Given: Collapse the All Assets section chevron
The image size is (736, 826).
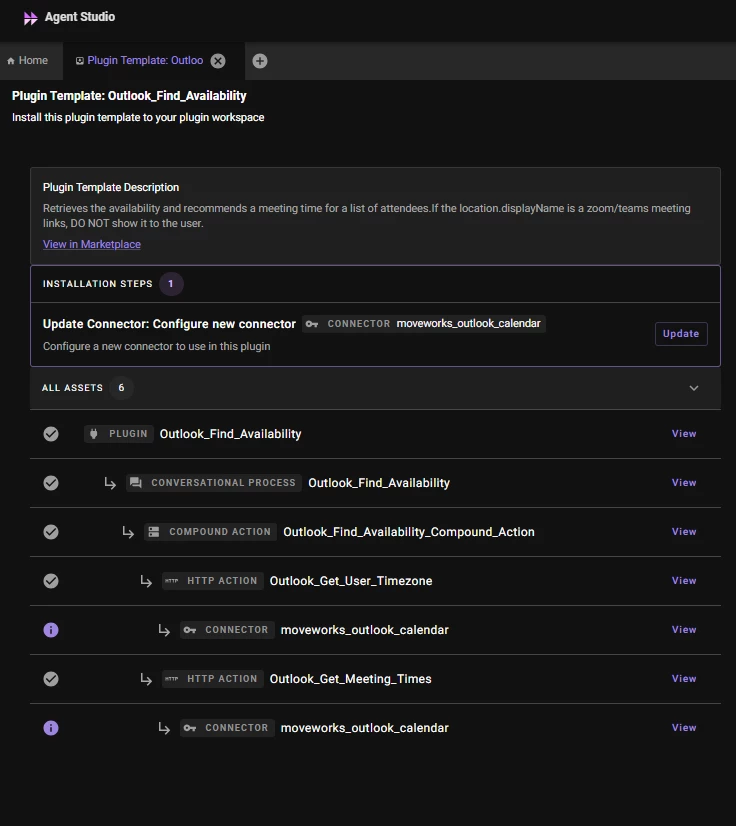Looking at the screenshot, I should coord(694,388).
